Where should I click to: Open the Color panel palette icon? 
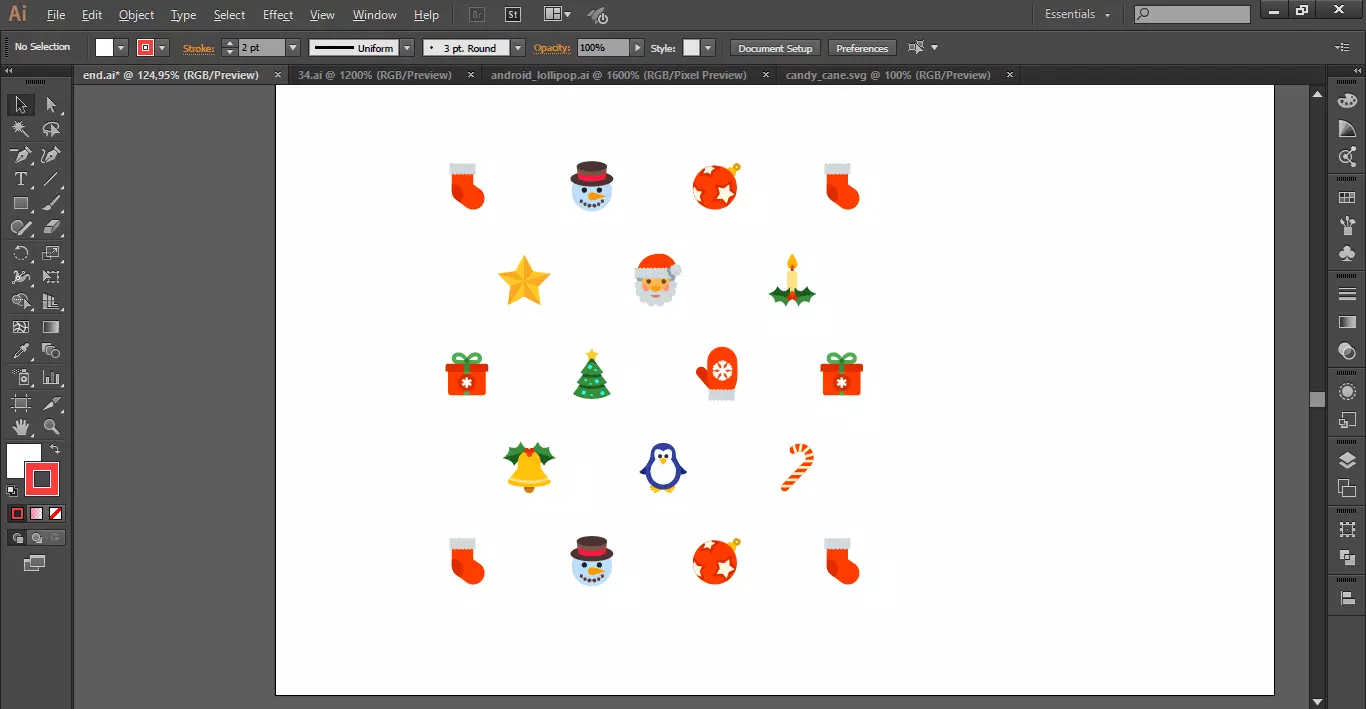1347,100
